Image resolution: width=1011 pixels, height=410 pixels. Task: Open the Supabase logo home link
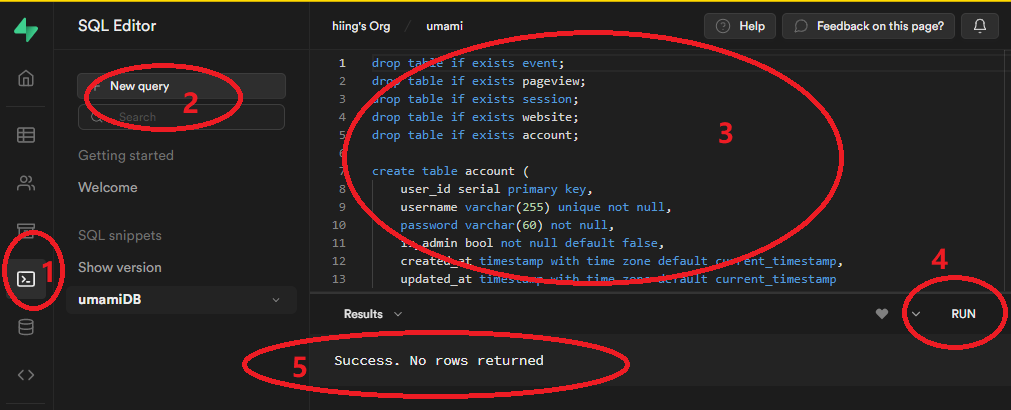pos(26,29)
